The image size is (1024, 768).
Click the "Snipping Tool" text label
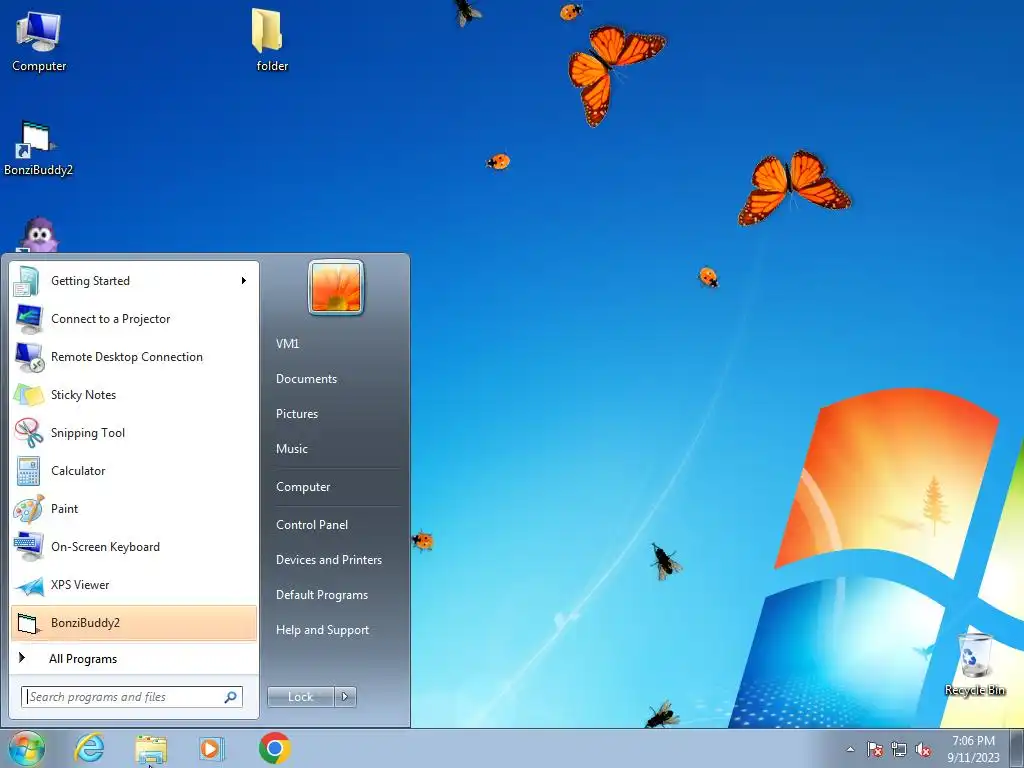pos(88,433)
